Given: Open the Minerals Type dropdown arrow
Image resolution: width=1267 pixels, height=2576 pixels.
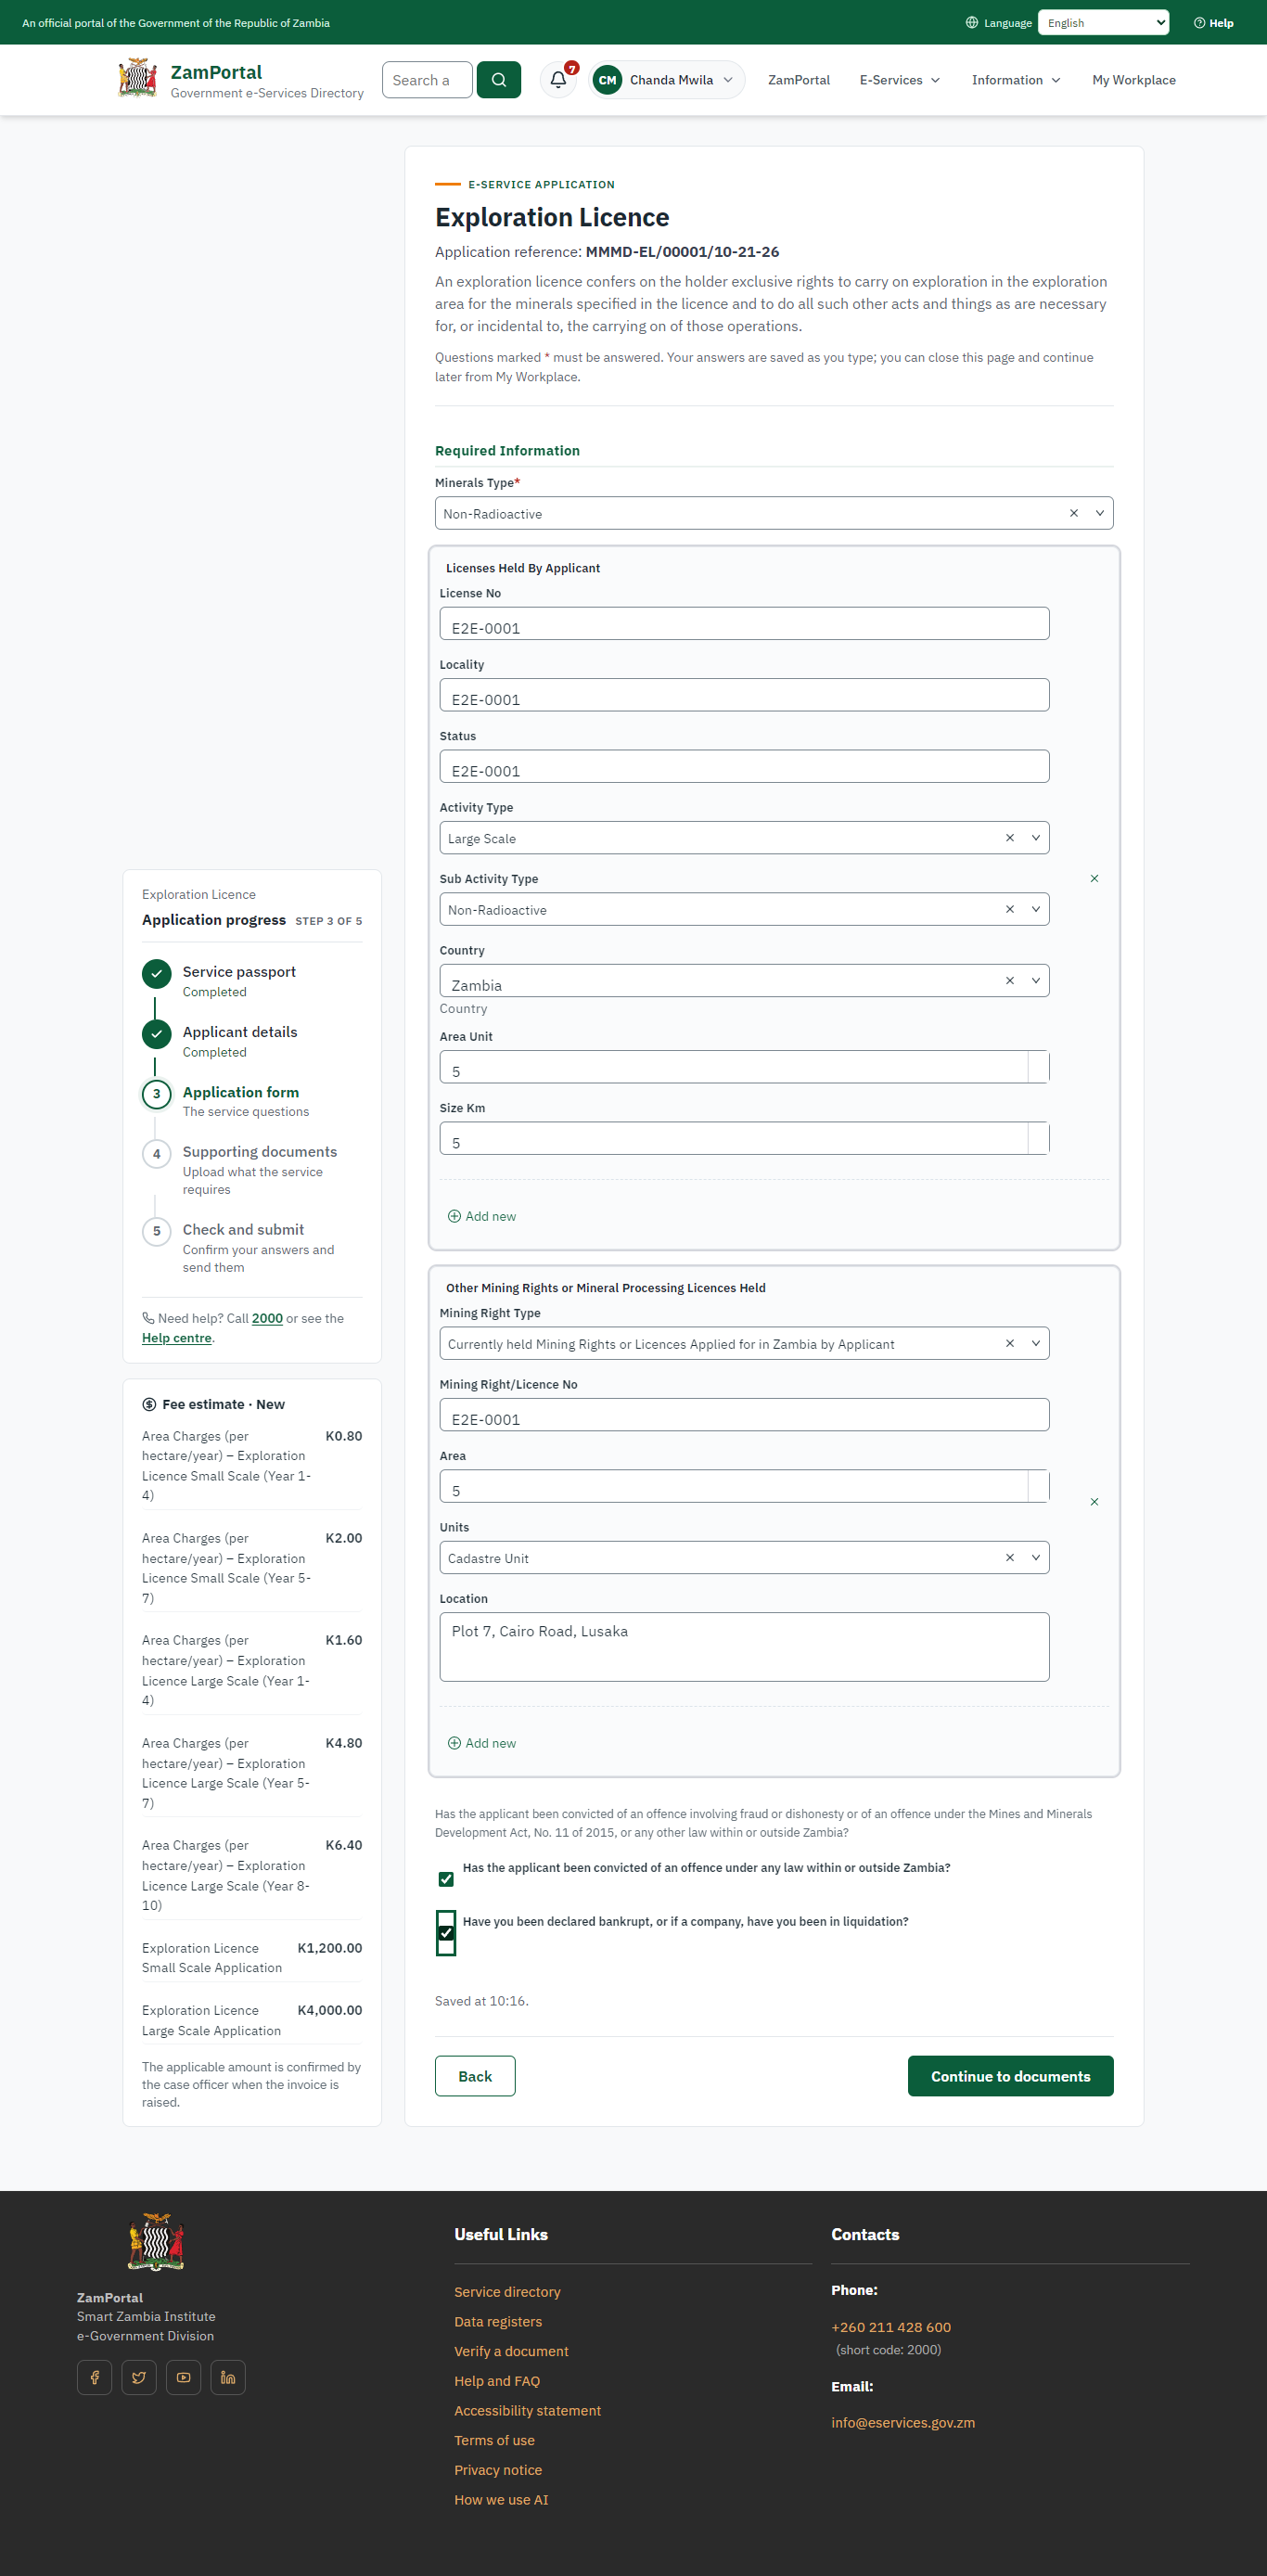Looking at the screenshot, I should click(x=1099, y=513).
